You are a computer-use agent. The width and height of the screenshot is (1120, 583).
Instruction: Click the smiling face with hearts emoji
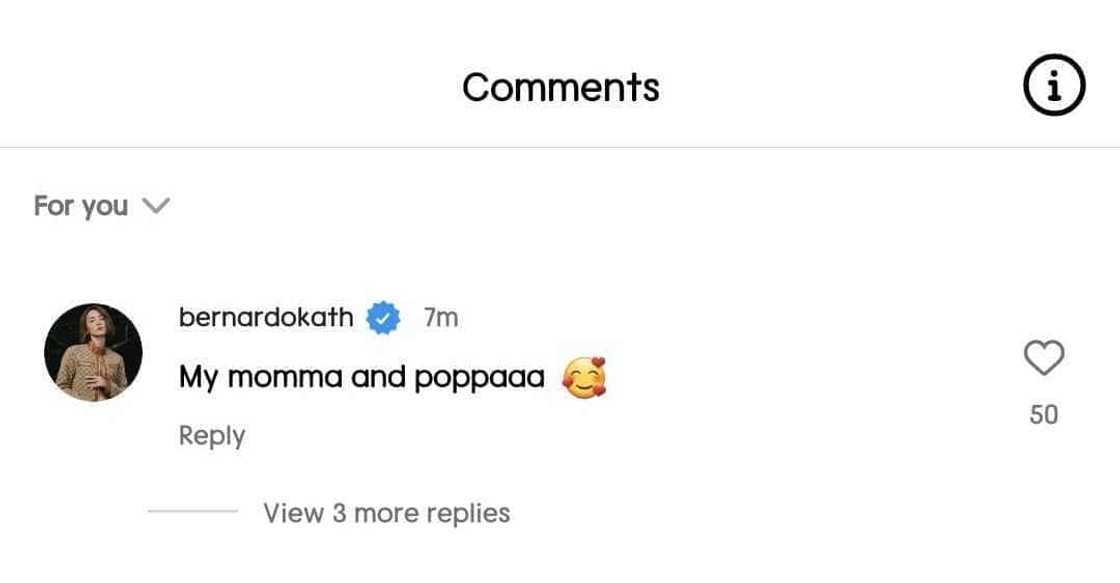[x=585, y=378]
